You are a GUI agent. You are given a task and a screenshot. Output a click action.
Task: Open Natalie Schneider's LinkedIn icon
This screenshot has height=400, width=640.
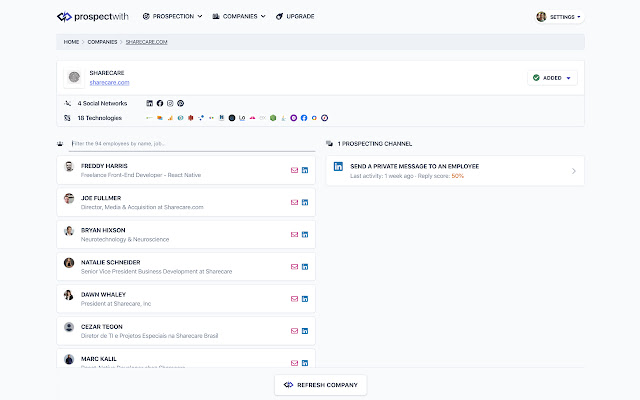[x=305, y=267]
